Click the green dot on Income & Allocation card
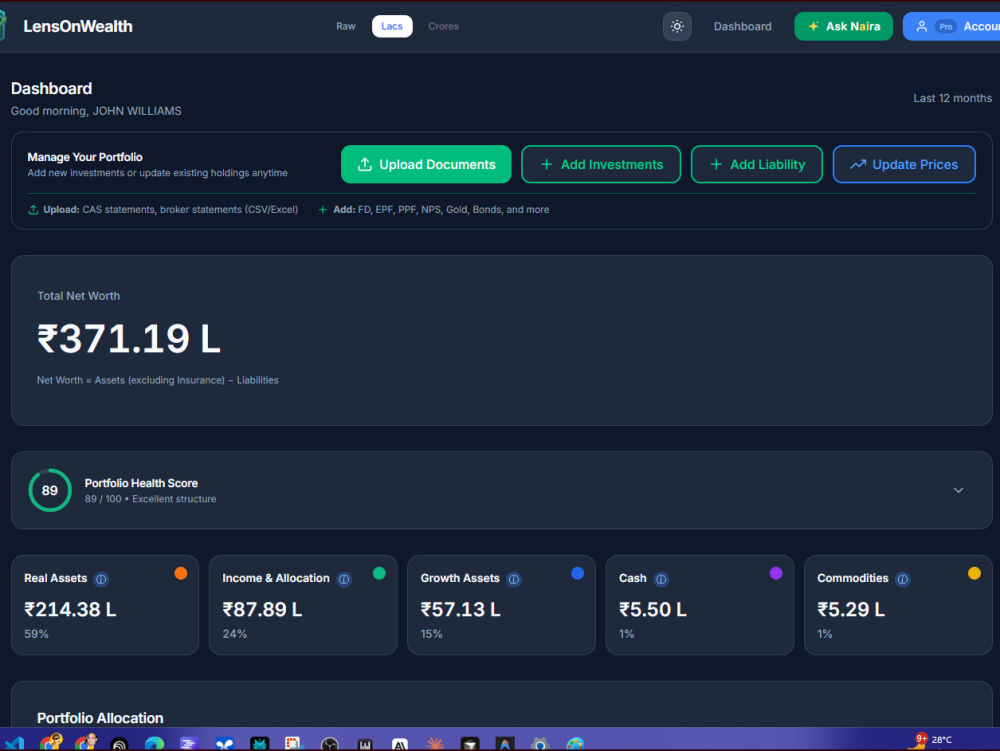Image resolution: width=1000 pixels, height=751 pixels. (x=379, y=573)
